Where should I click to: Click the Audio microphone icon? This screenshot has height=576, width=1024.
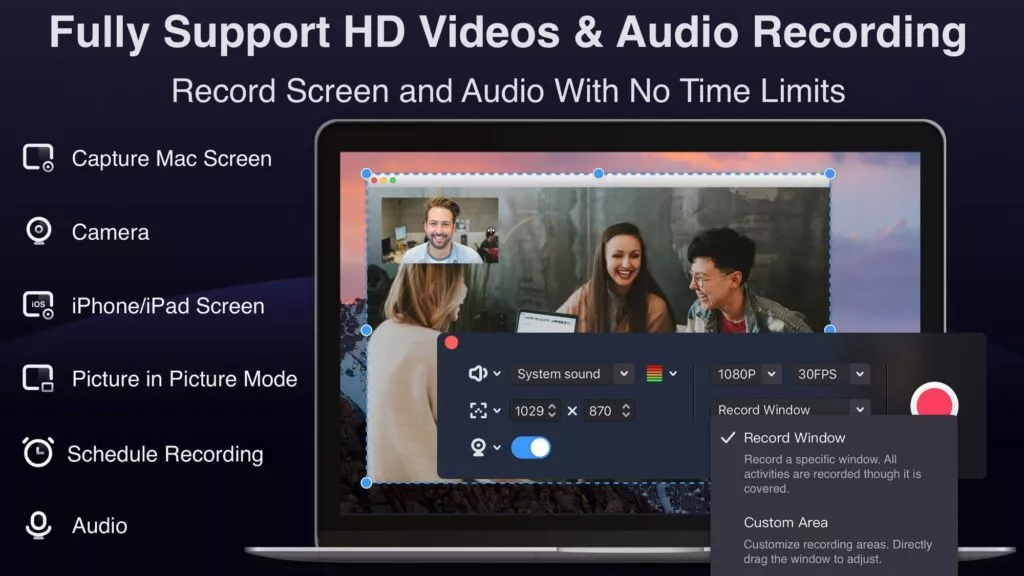point(38,525)
